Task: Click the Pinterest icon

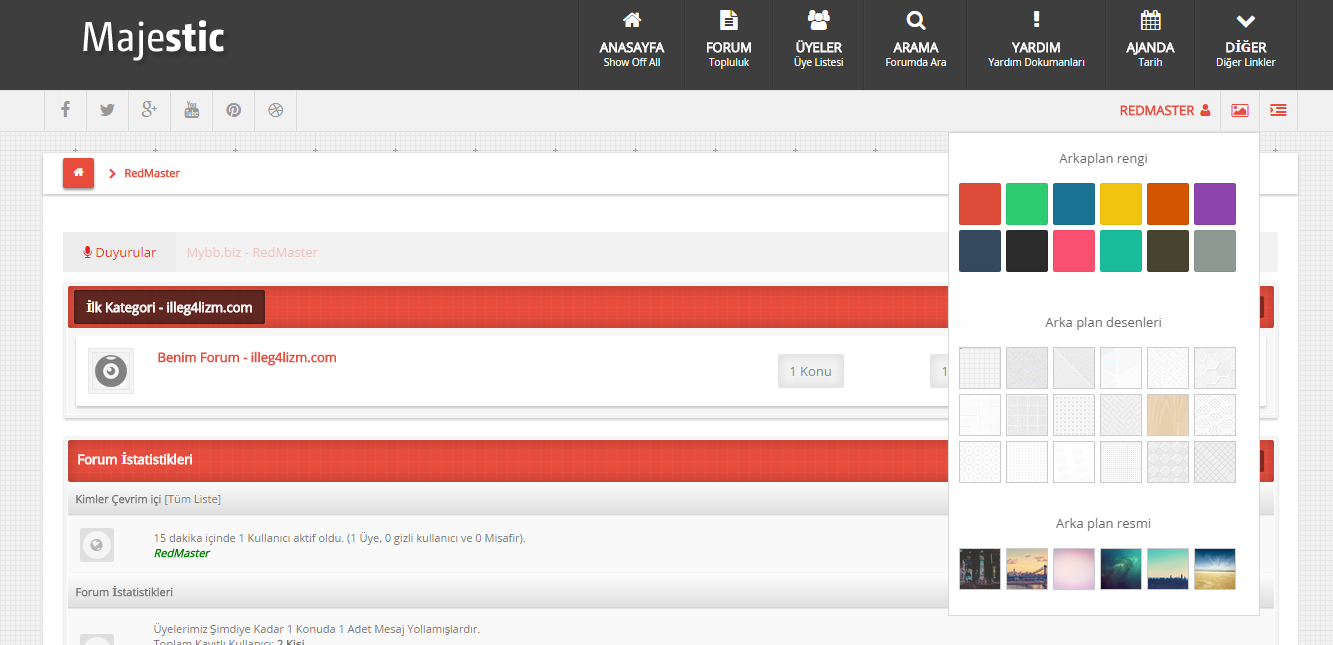Action: pyautogui.click(x=233, y=110)
